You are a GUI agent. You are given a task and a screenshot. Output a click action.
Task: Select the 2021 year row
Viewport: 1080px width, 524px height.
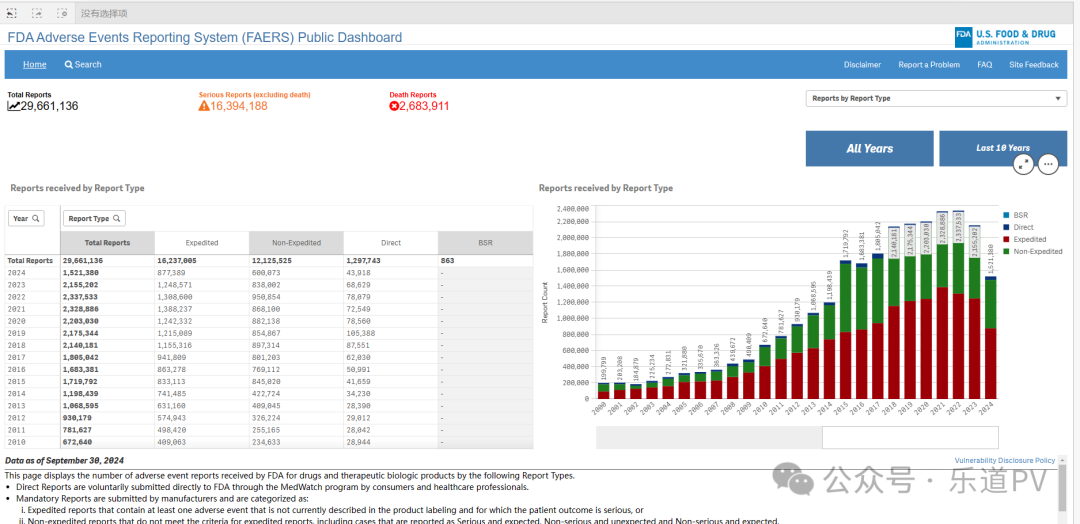coord(269,307)
